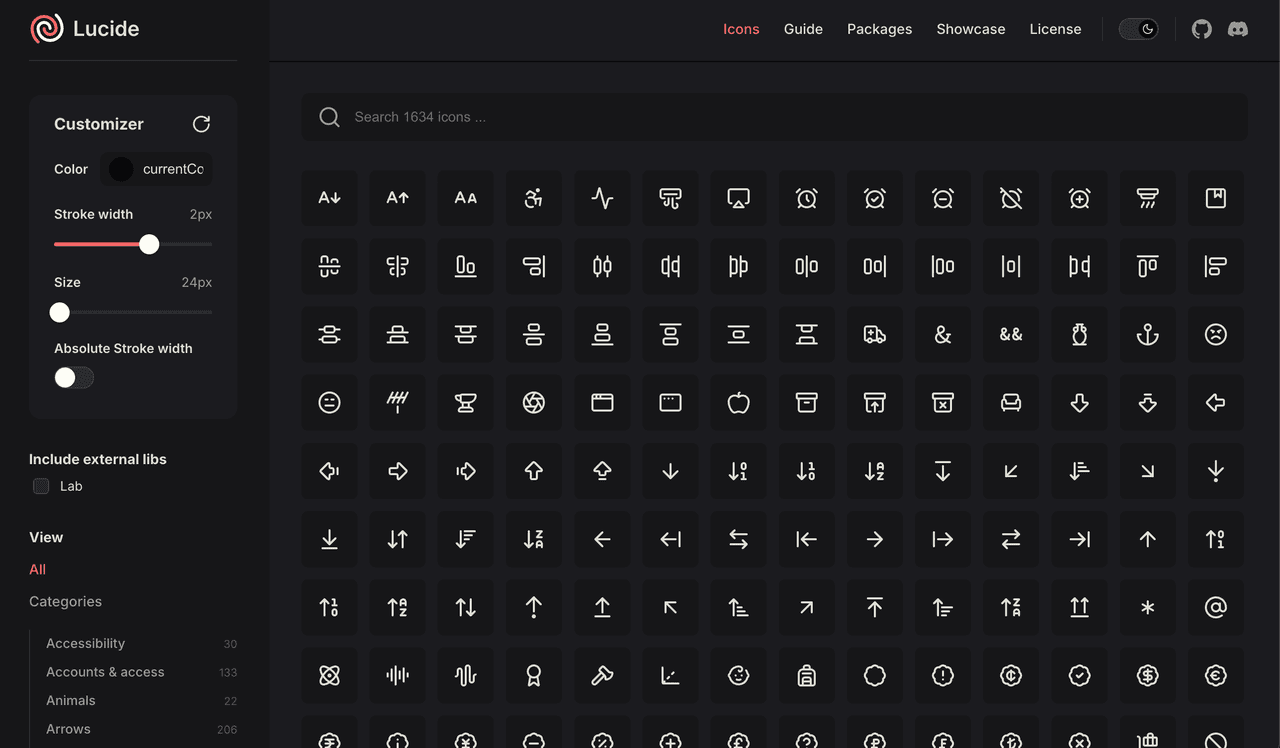Select the aperture icon
Screen dimensions: 1280x748
coord(533,403)
